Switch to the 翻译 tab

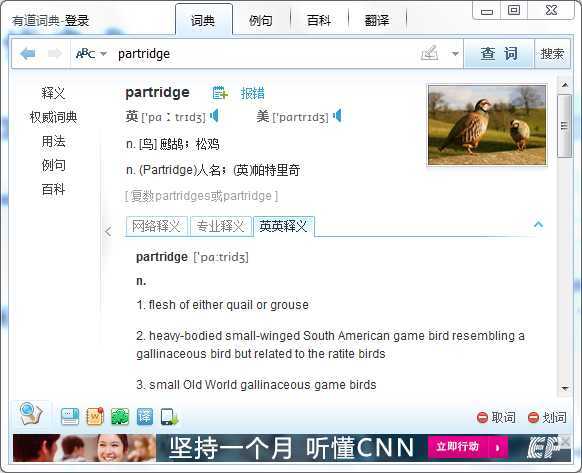[x=377, y=20]
